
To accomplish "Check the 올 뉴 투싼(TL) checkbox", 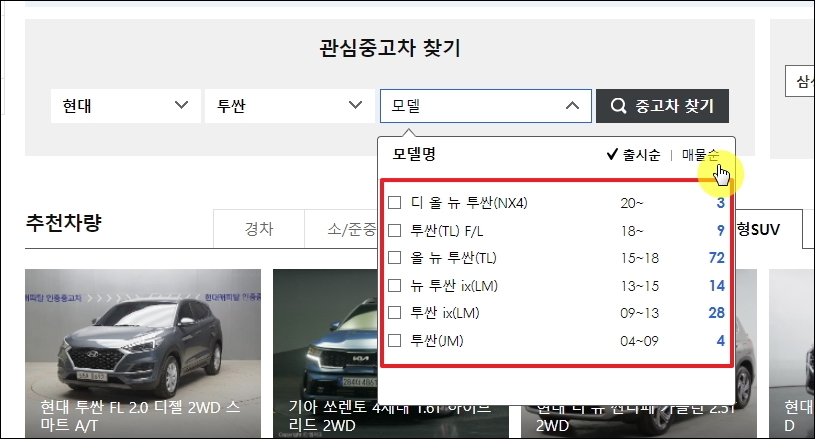I will tap(395, 258).
